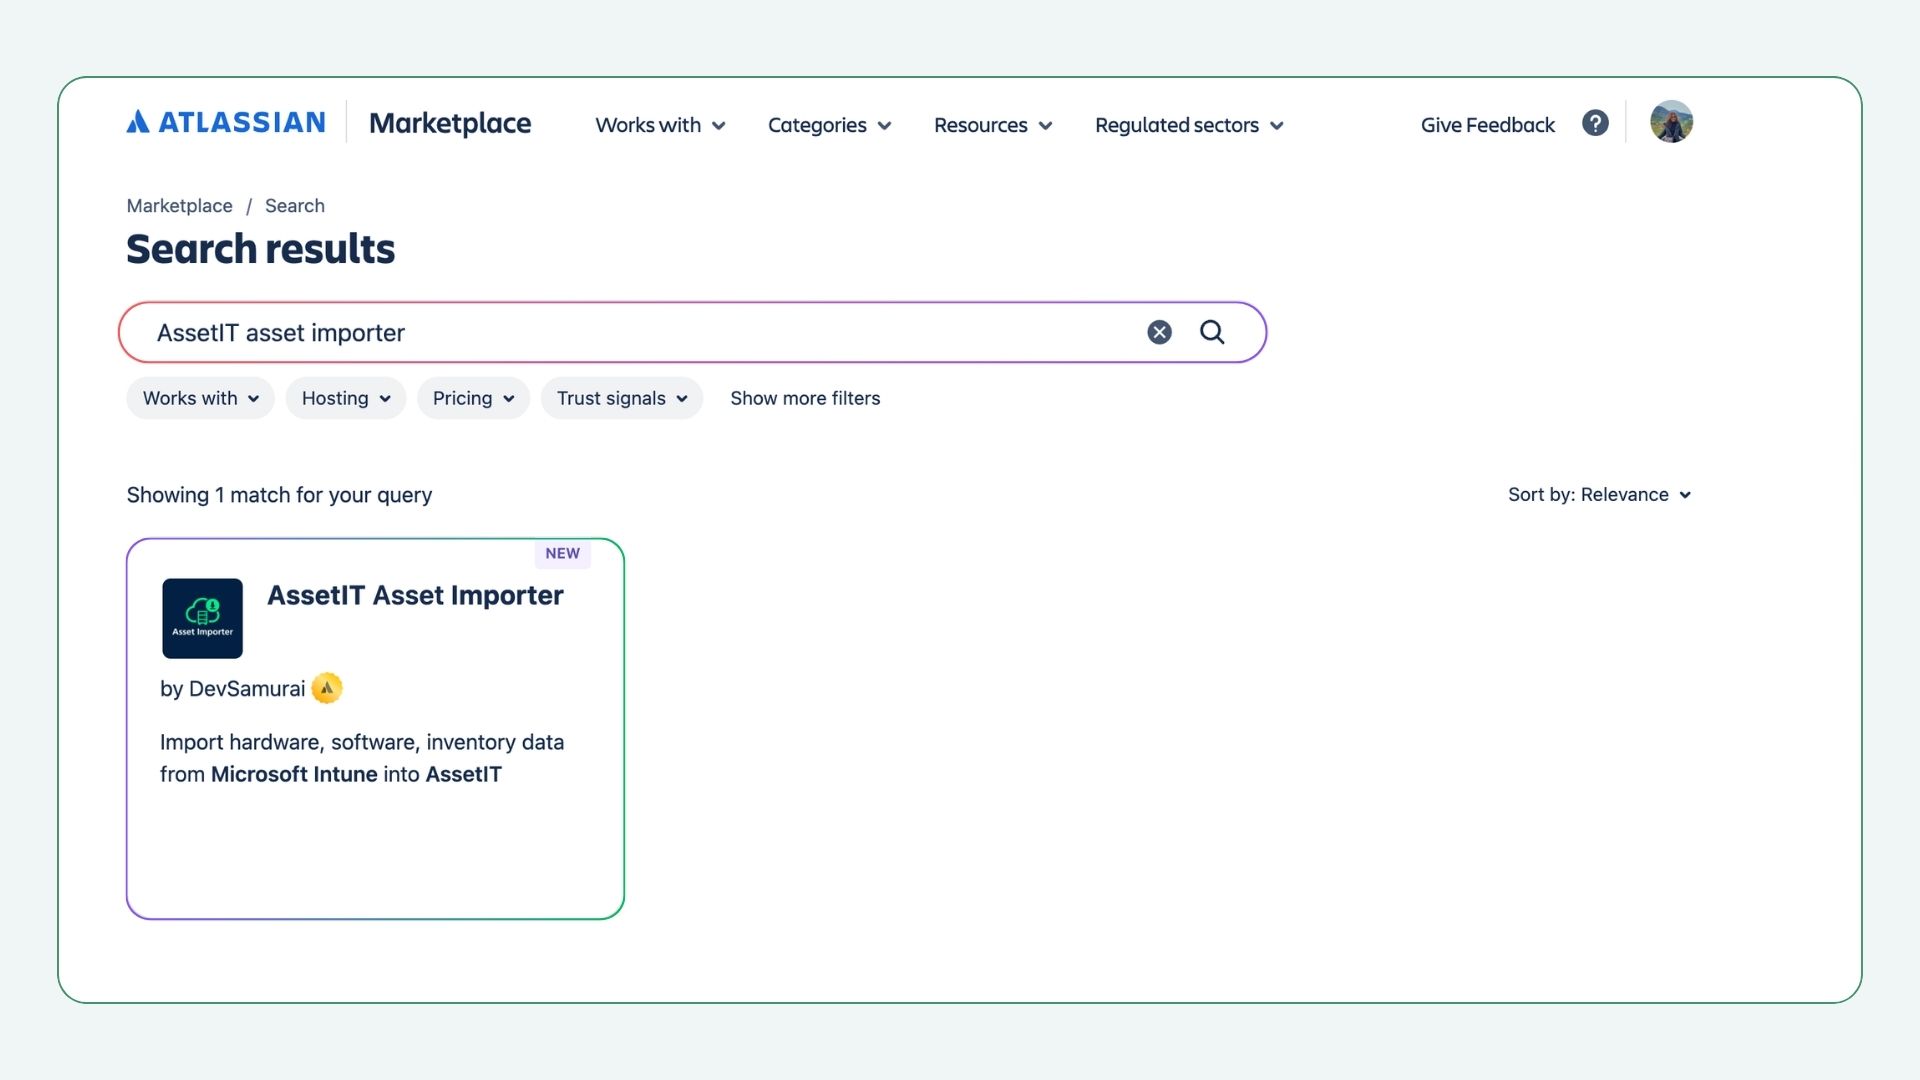The height and width of the screenshot is (1080, 1920).
Task: Click the AssetIT Asset Importer app logo
Action: click(202, 618)
